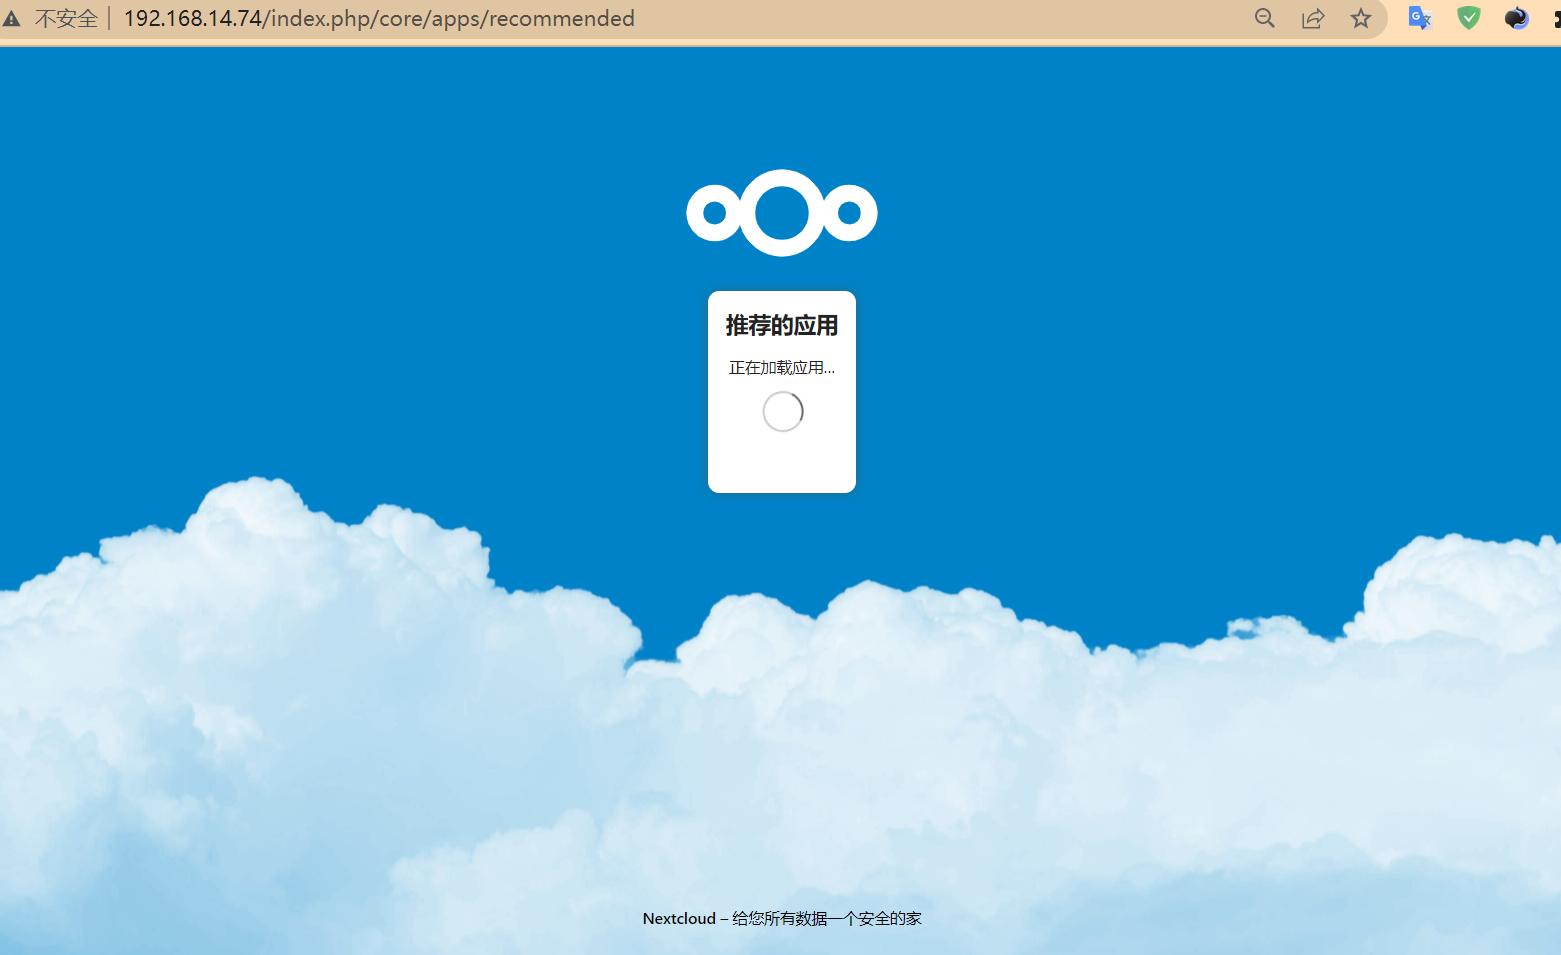Image resolution: width=1561 pixels, height=955 pixels.
Task: Click the right small circle of the logo
Action: pyautogui.click(x=850, y=213)
